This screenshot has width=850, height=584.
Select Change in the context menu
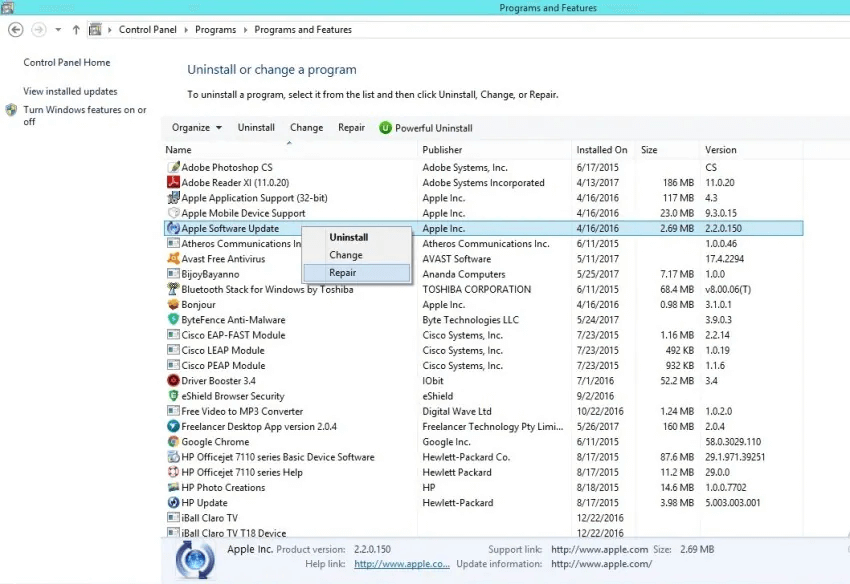346,255
